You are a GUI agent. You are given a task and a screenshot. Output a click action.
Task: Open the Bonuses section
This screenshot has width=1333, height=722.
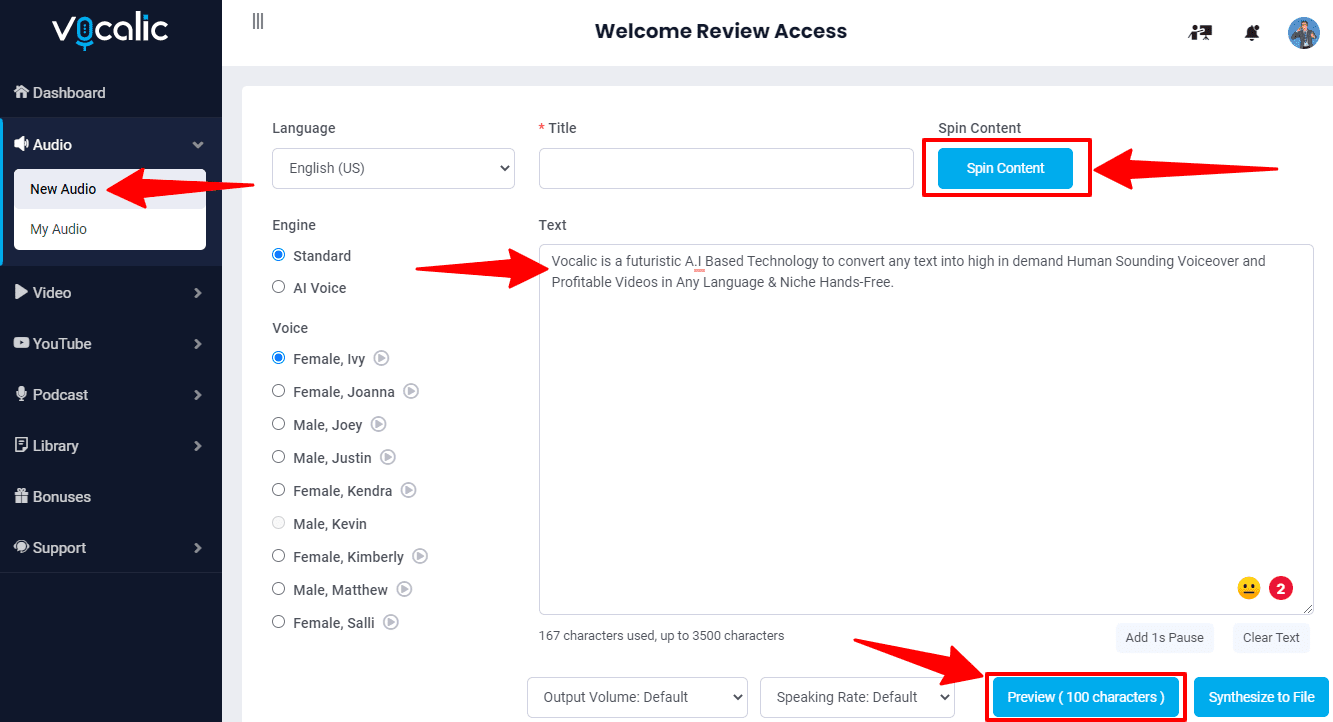[110, 496]
